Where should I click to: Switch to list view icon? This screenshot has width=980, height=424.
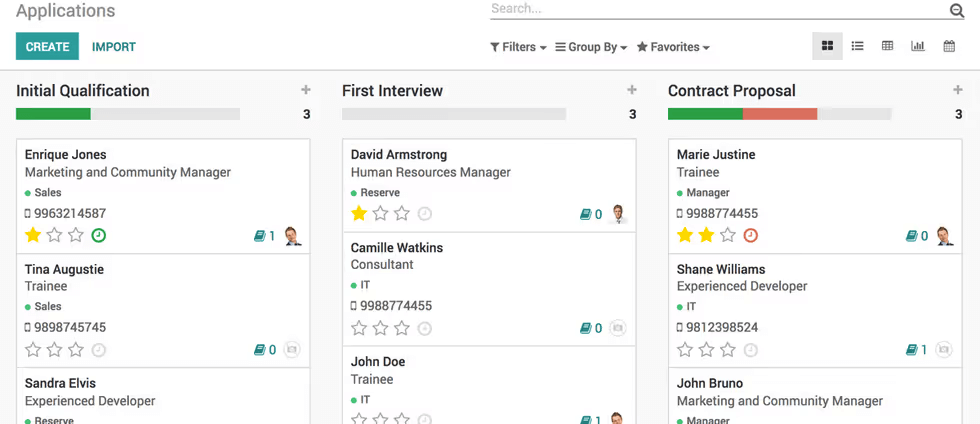pos(858,46)
